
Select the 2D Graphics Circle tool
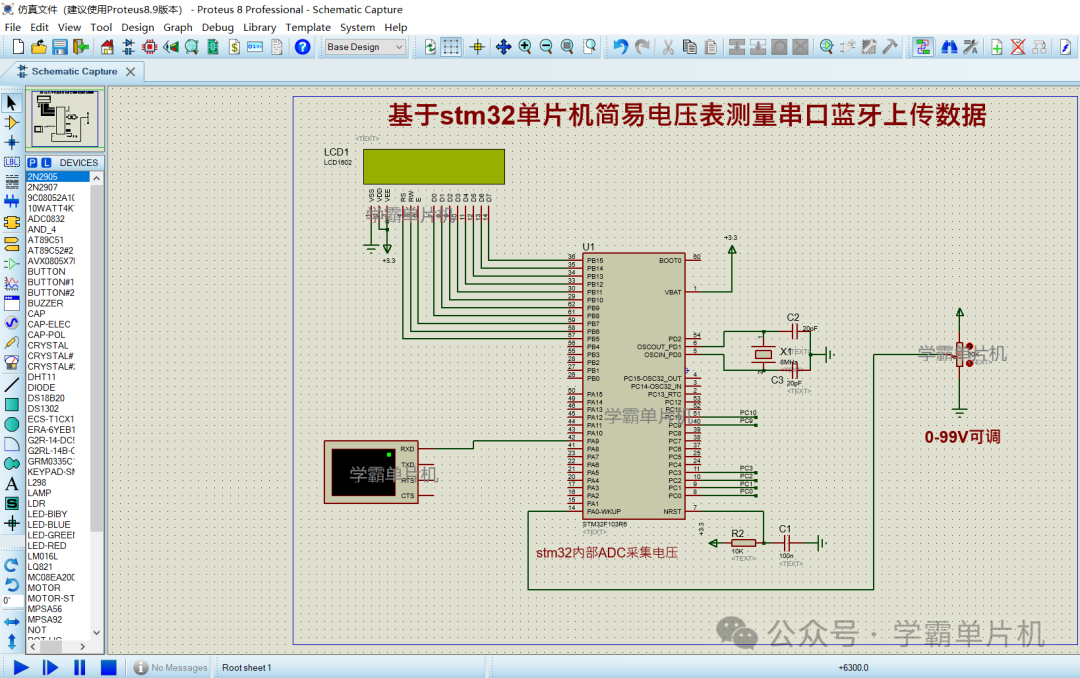point(12,424)
